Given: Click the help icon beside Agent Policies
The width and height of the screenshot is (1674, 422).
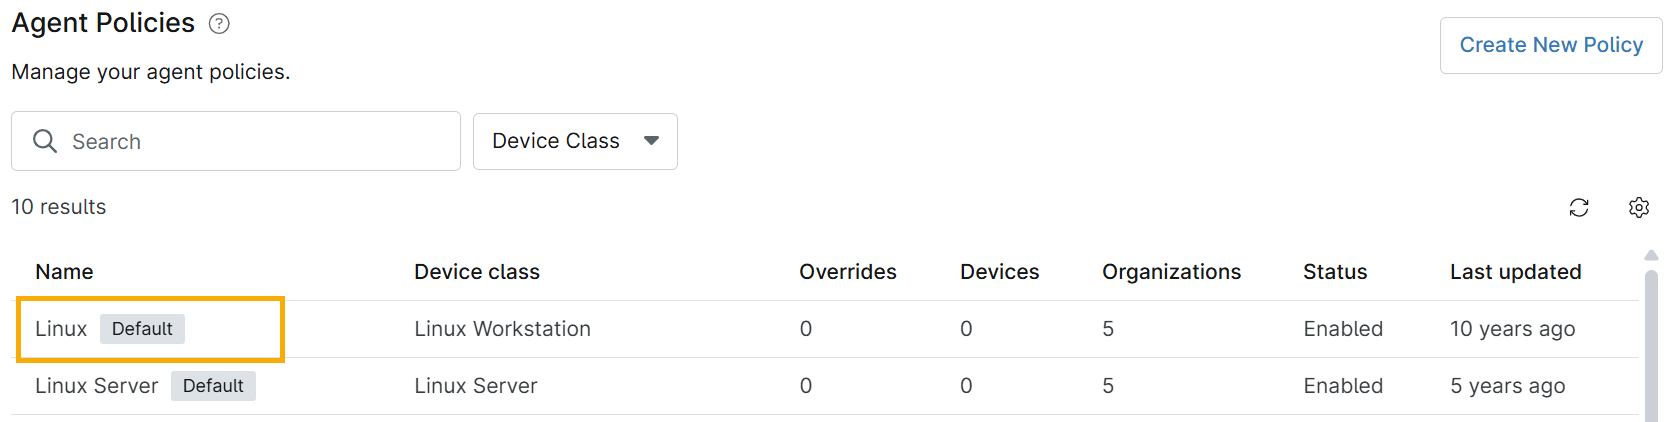Looking at the screenshot, I should (219, 24).
